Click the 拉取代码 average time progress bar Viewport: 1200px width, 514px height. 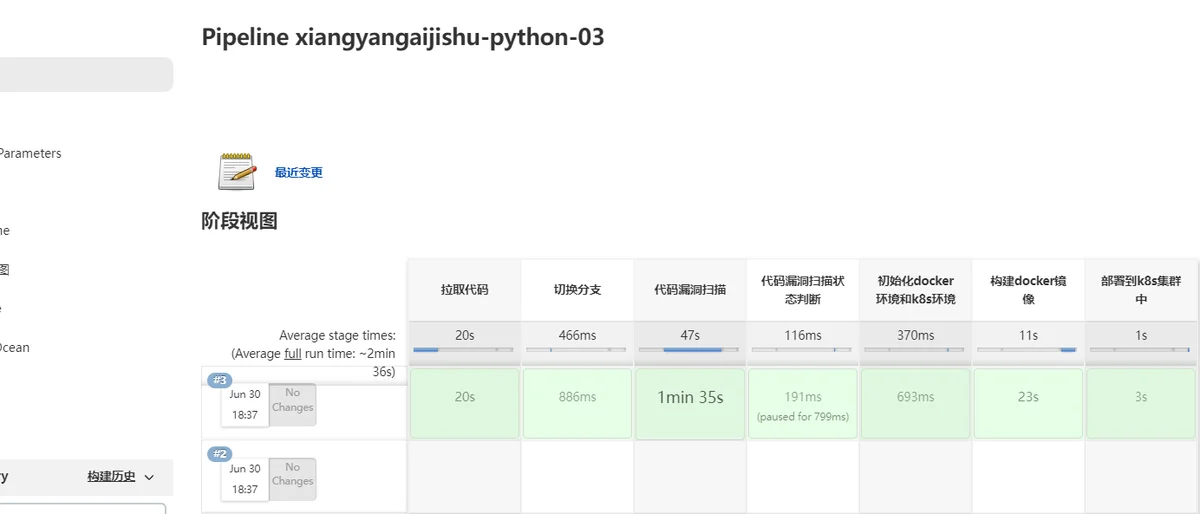click(464, 350)
